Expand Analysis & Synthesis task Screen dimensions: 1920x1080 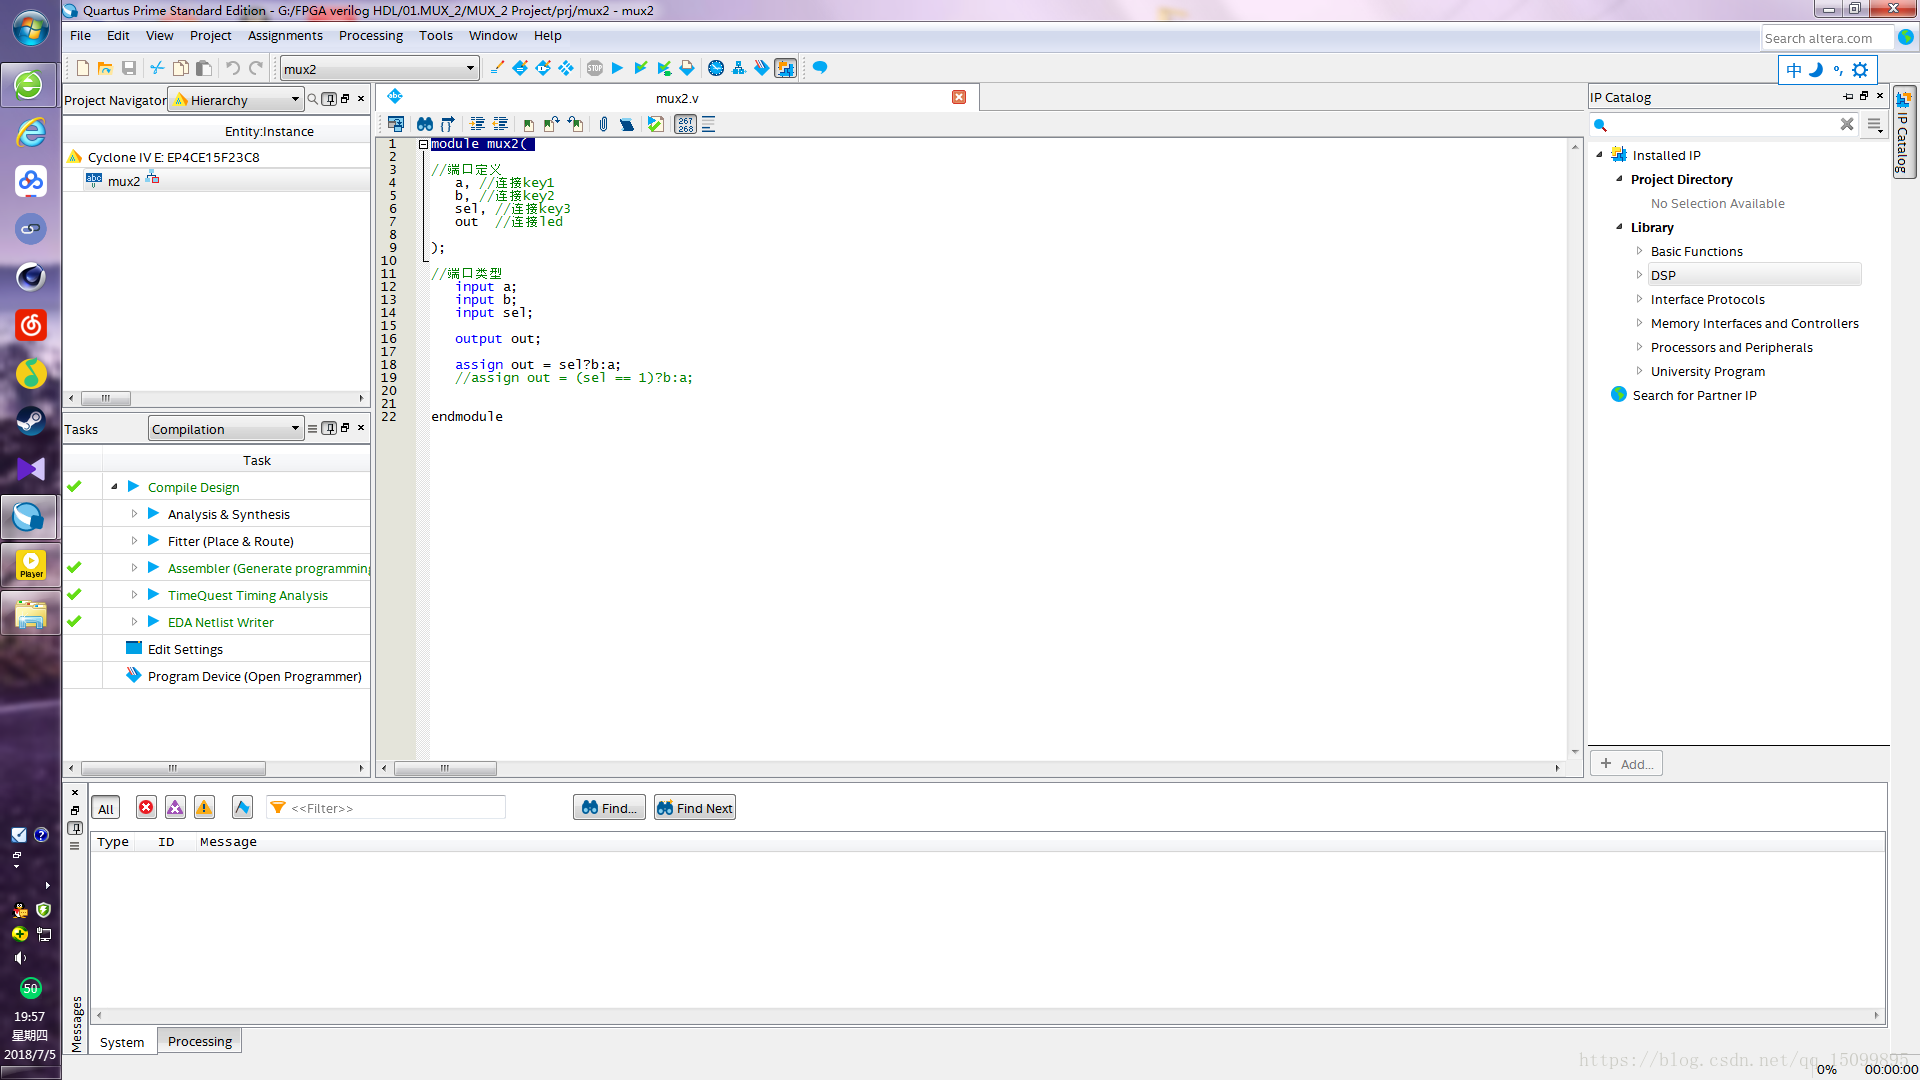pyautogui.click(x=134, y=514)
